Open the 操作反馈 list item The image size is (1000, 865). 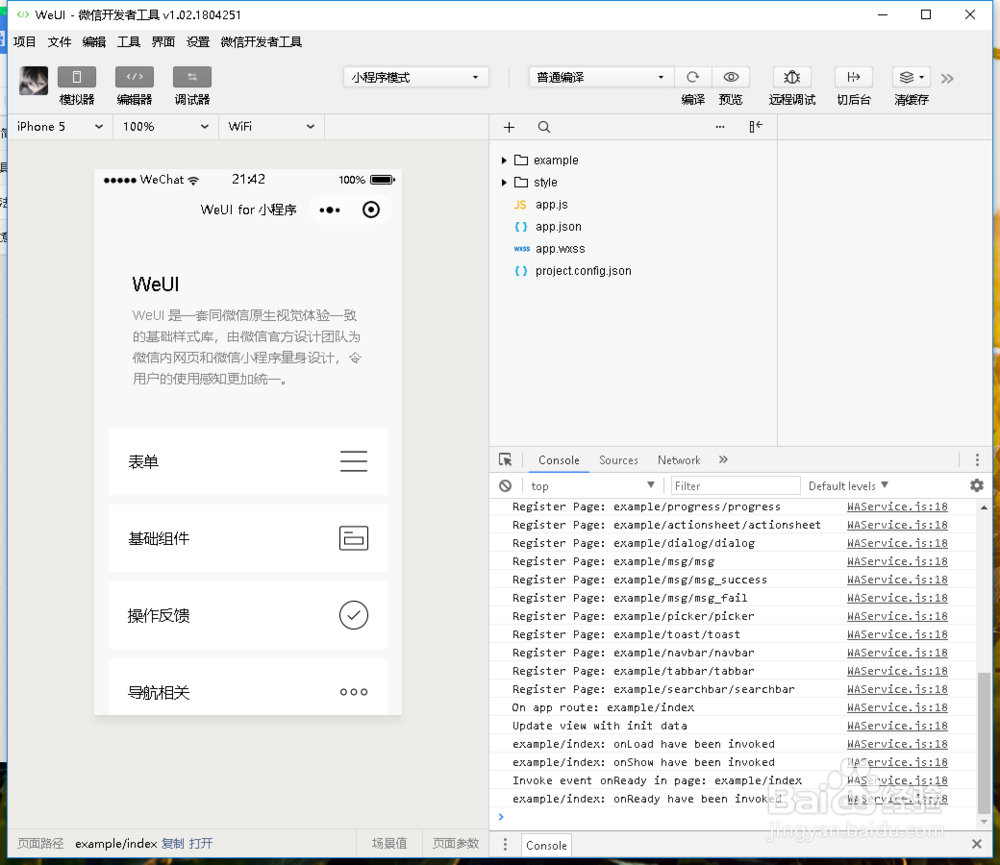click(x=248, y=615)
